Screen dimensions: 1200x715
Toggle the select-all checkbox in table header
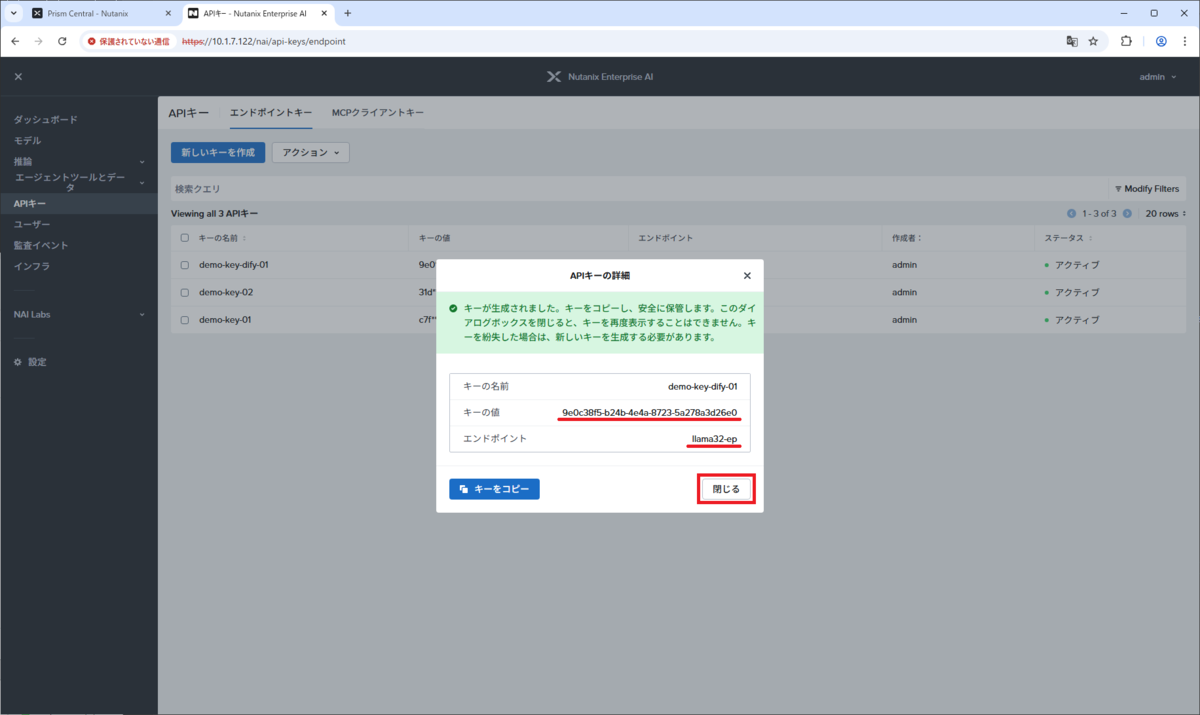pyautogui.click(x=185, y=238)
